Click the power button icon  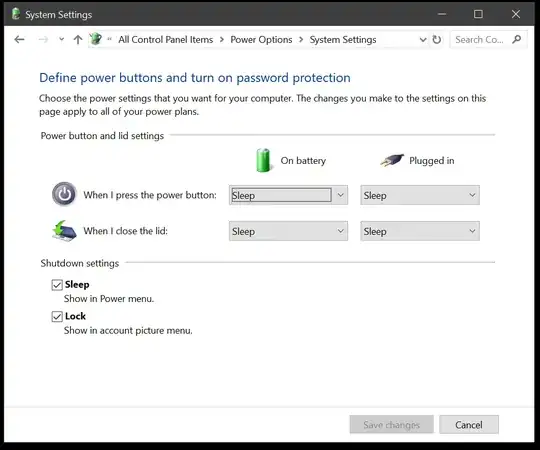pos(64,194)
